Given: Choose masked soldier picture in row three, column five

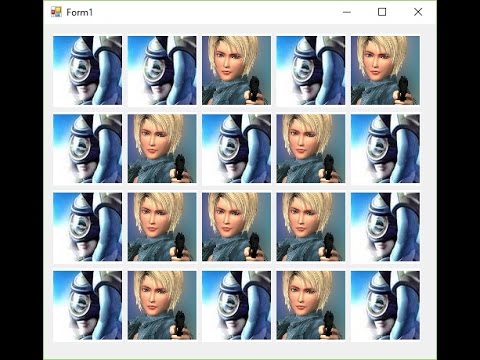Looking at the screenshot, I should click(x=385, y=227).
